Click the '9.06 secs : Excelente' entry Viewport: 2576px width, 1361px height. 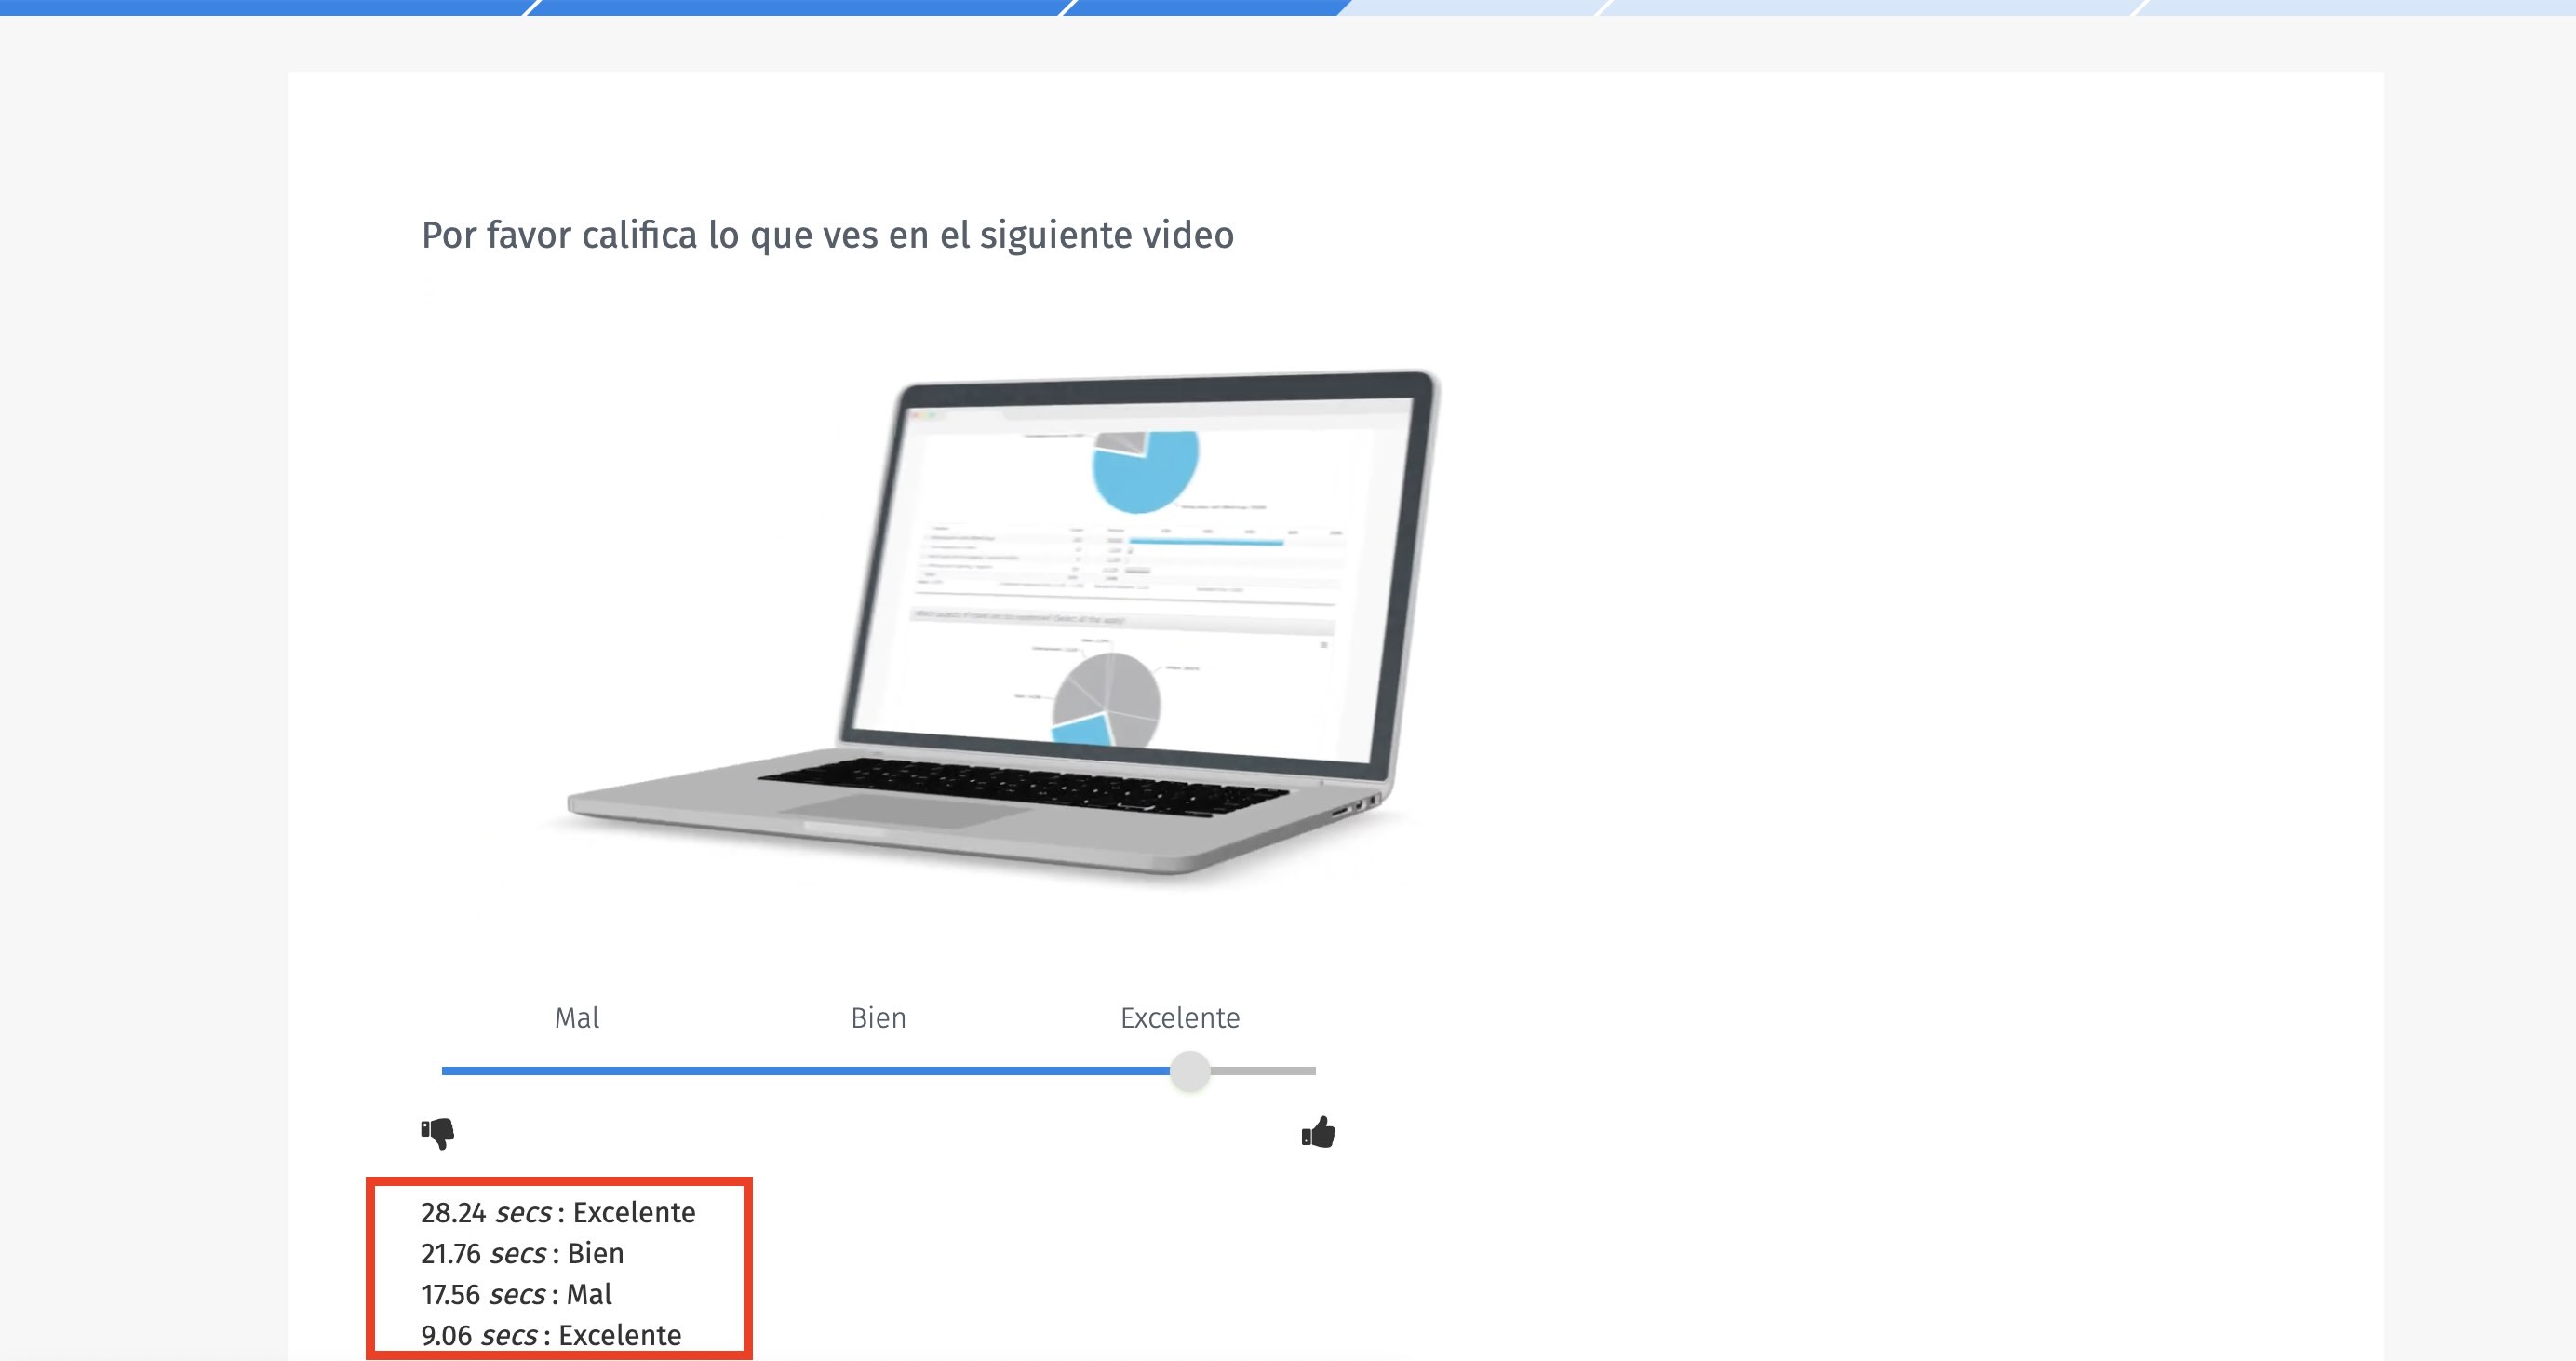pyautogui.click(x=551, y=1334)
